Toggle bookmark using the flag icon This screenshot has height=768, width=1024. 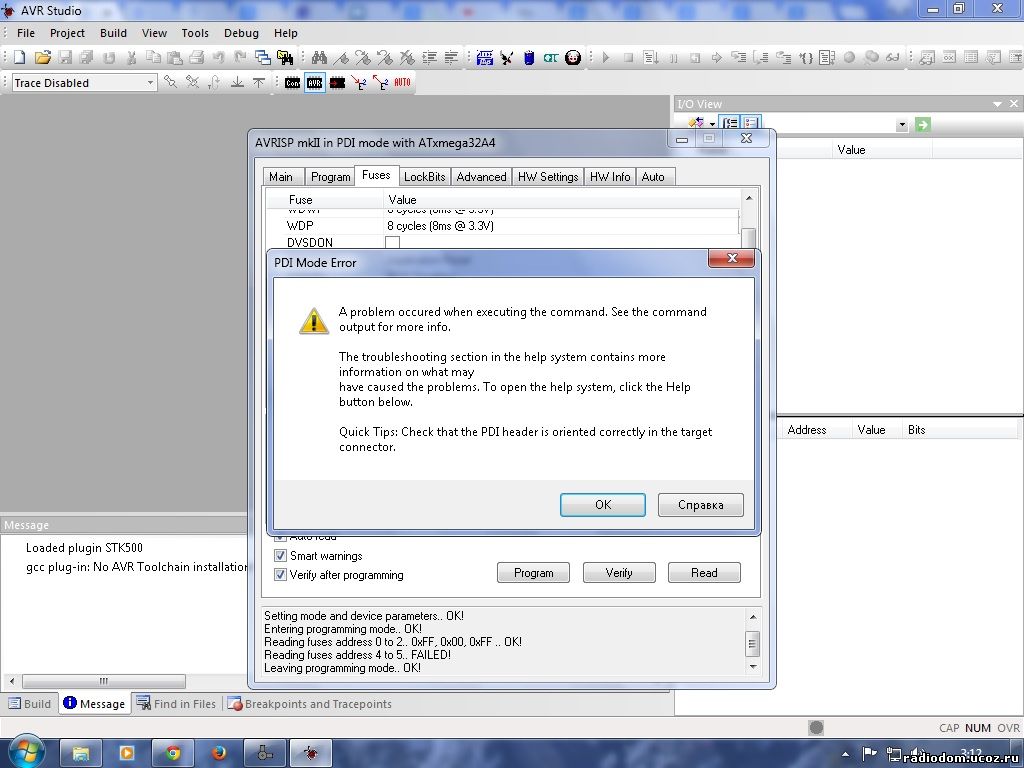[341, 57]
